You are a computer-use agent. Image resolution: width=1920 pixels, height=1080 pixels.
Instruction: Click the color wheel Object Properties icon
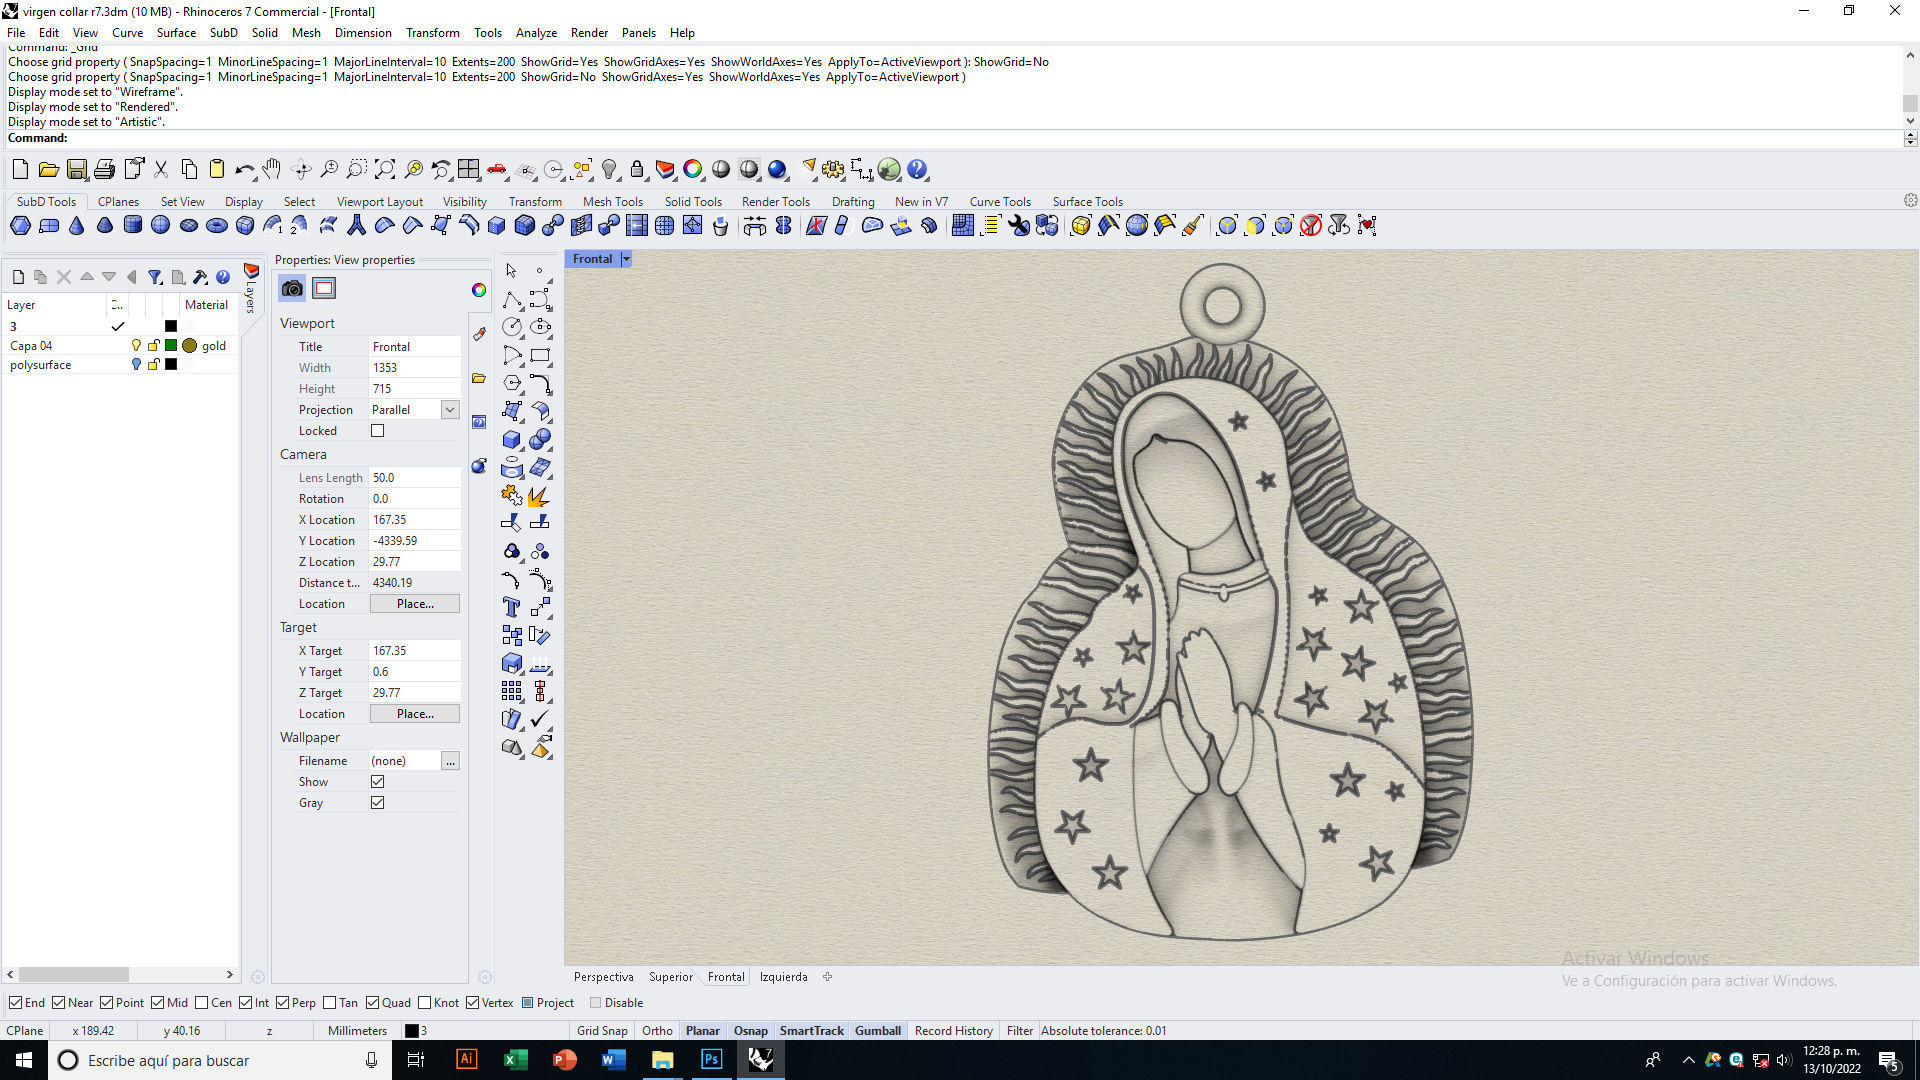(693, 170)
